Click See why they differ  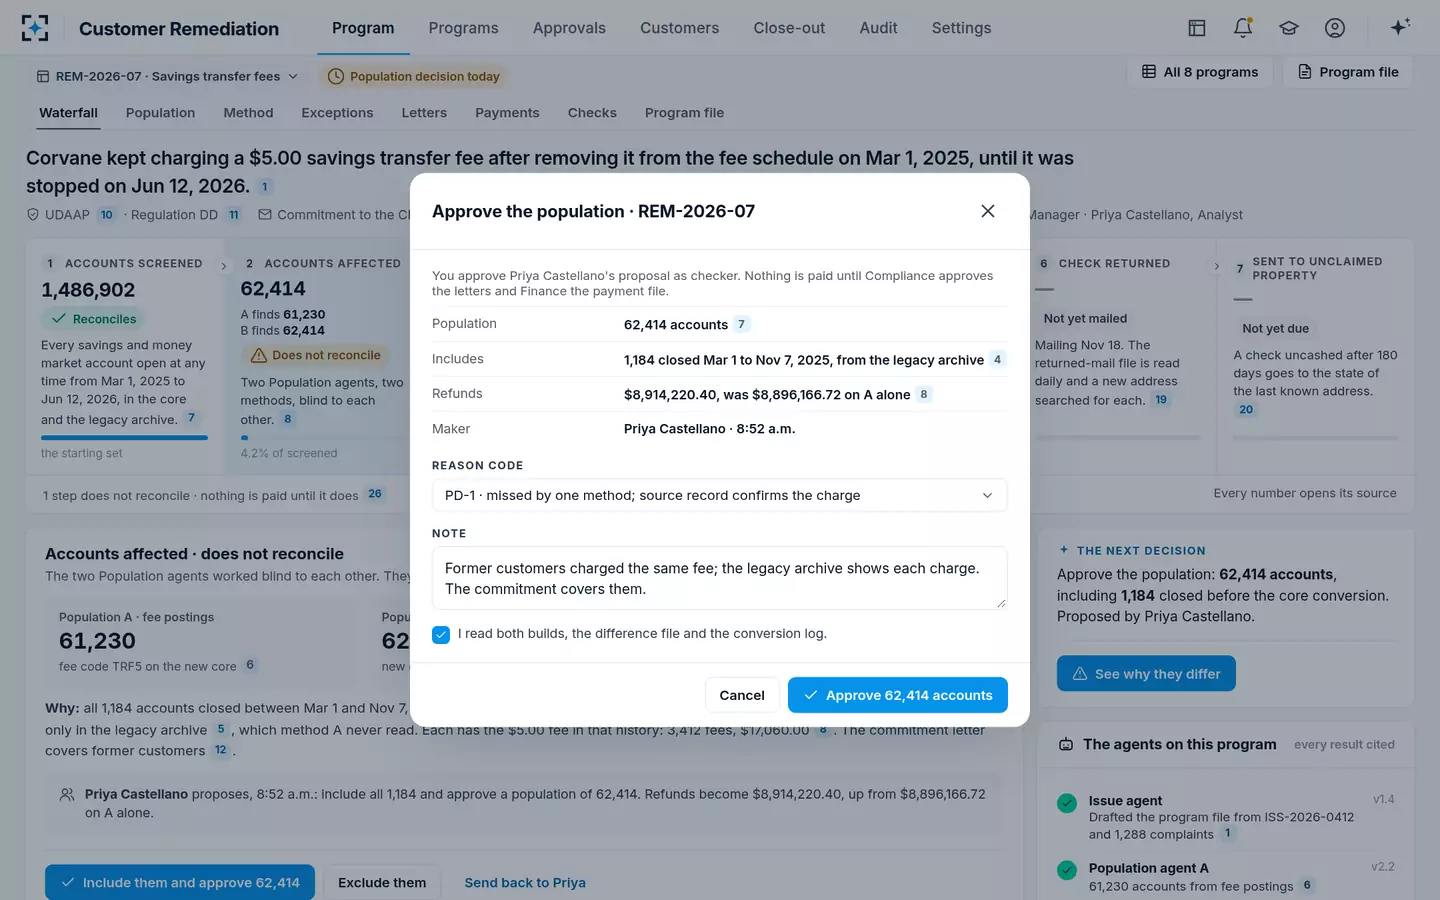pos(1146,674)
